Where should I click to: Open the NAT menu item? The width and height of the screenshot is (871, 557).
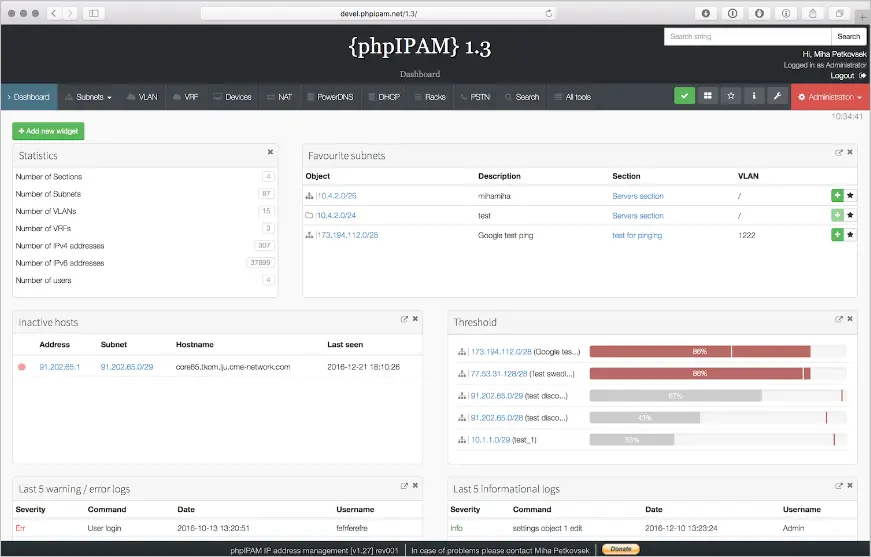tap(279, 97)
